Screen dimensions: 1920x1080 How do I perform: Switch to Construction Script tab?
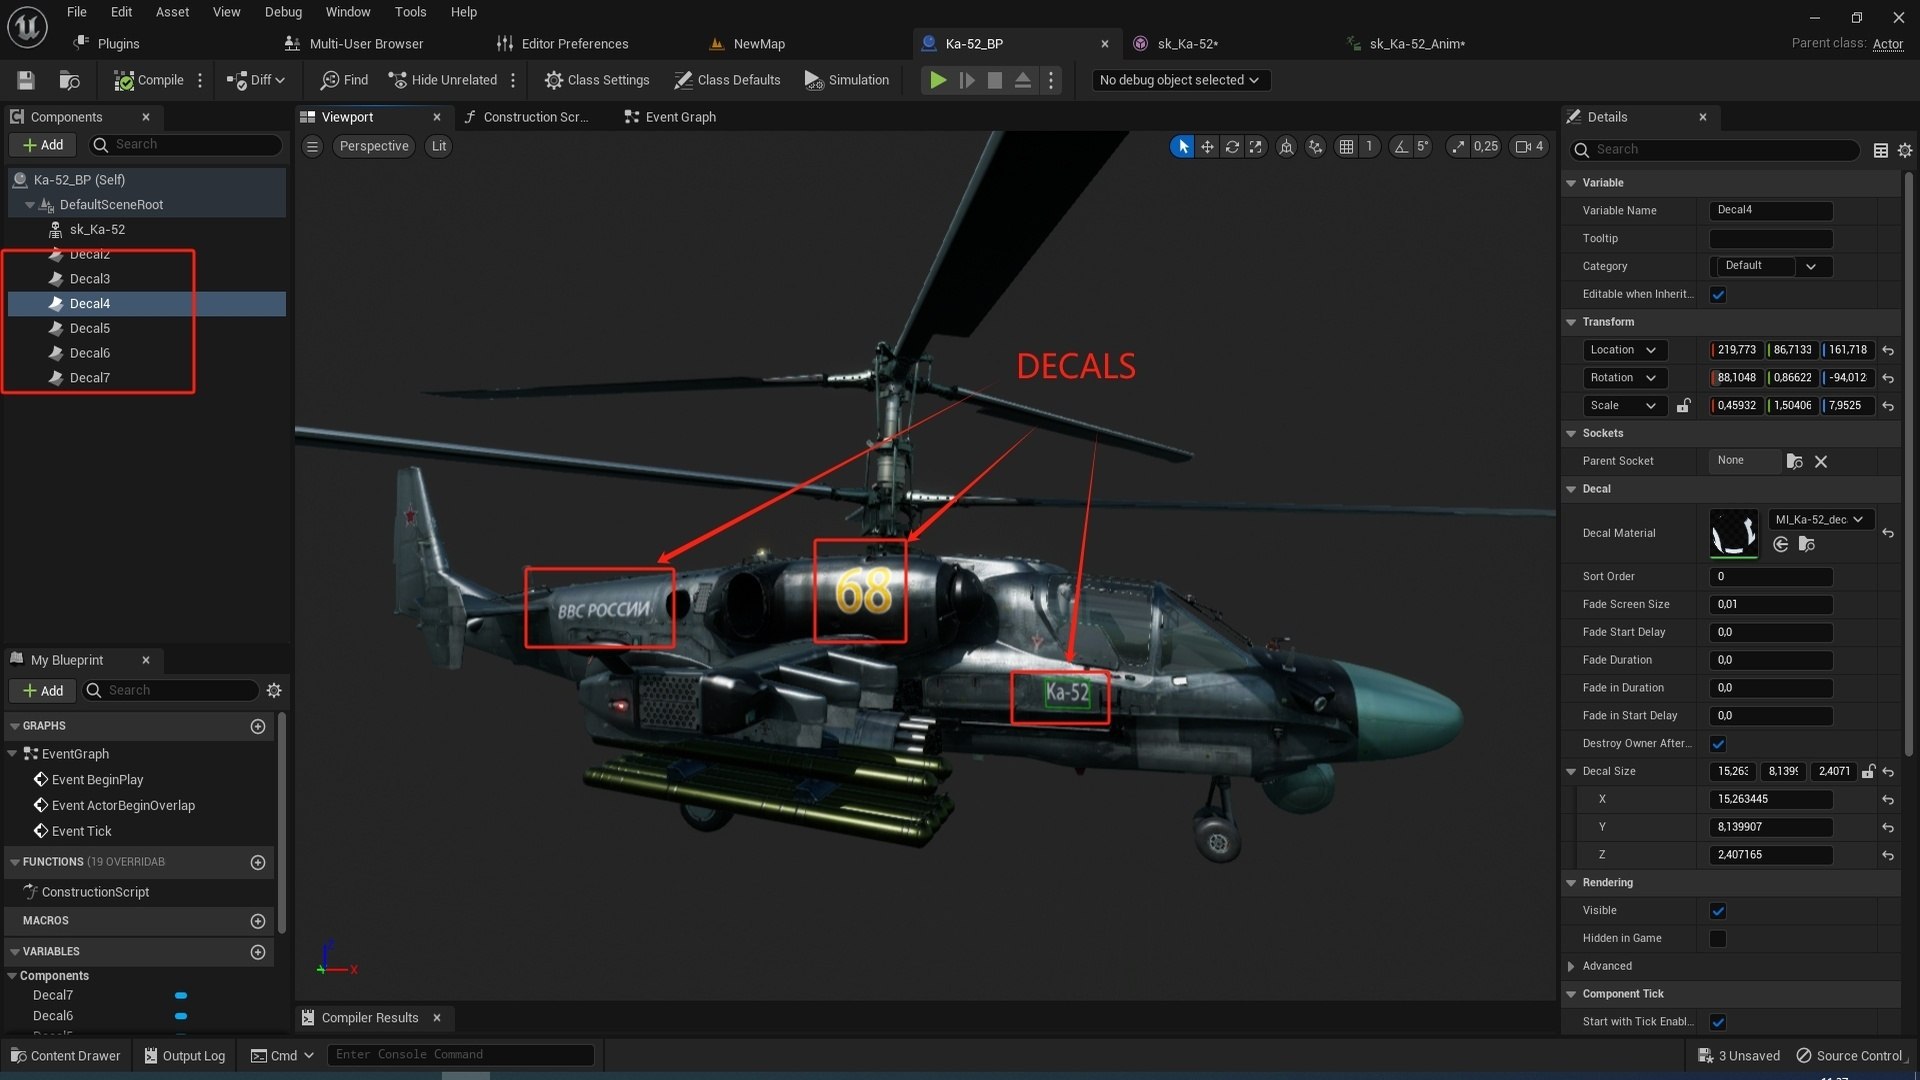pos(527,117)
